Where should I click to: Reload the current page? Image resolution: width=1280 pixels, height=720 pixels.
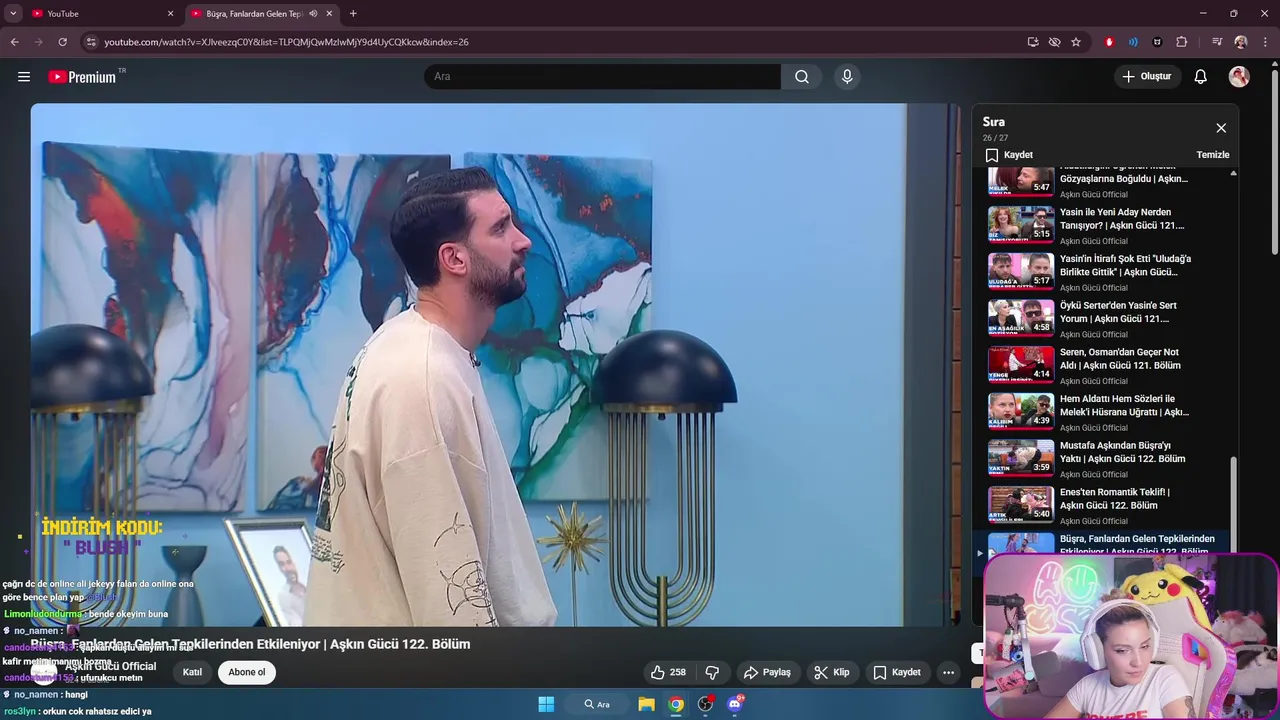(x=62, y=42)
